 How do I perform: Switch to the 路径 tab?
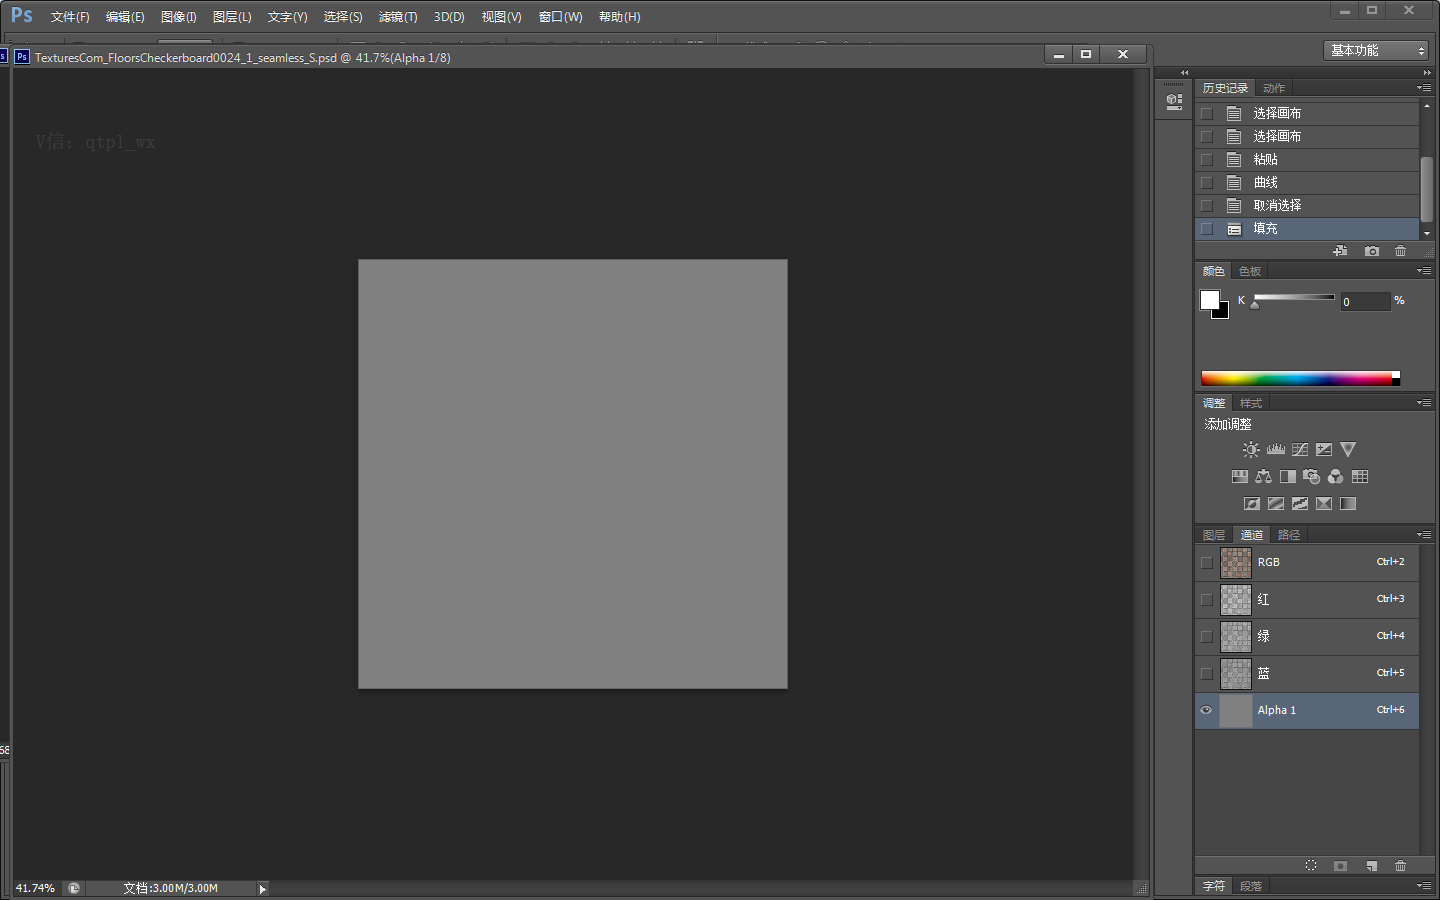(1289, 535)
